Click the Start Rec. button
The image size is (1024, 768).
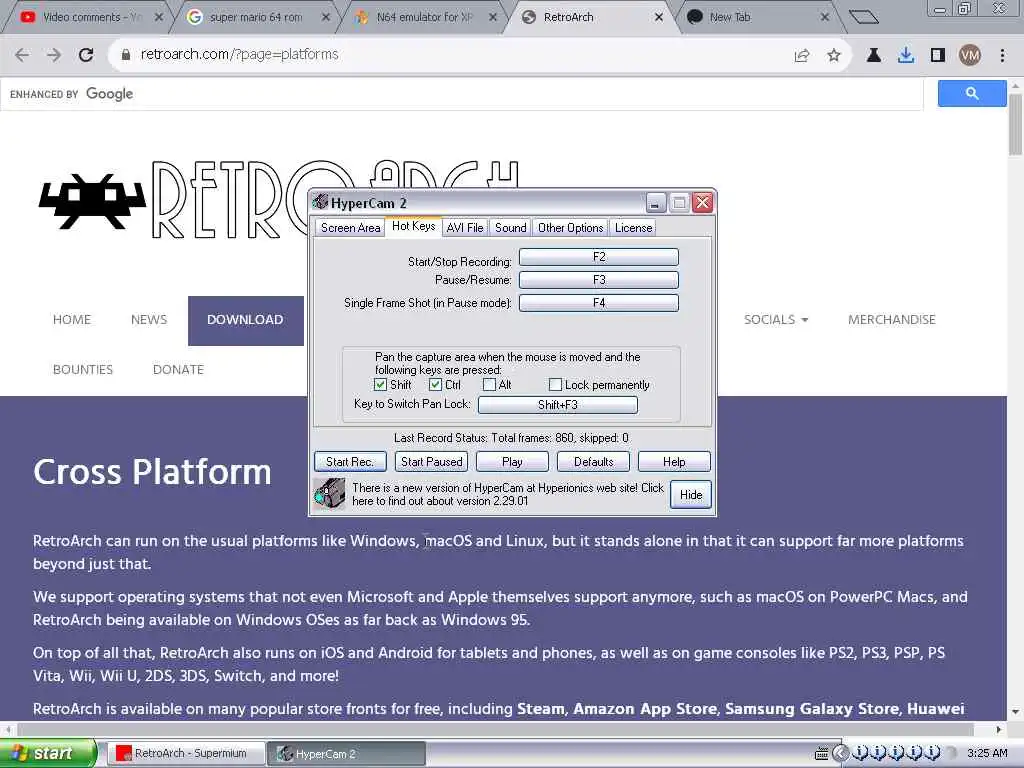pos(350,462)
